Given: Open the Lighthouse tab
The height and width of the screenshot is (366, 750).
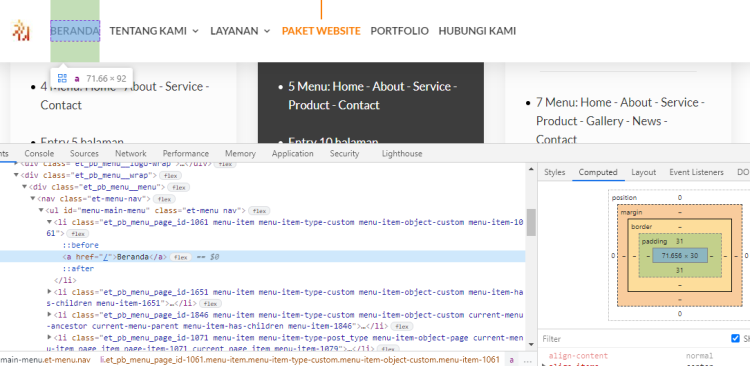Looking at the screenshot, I should point(402,154).
